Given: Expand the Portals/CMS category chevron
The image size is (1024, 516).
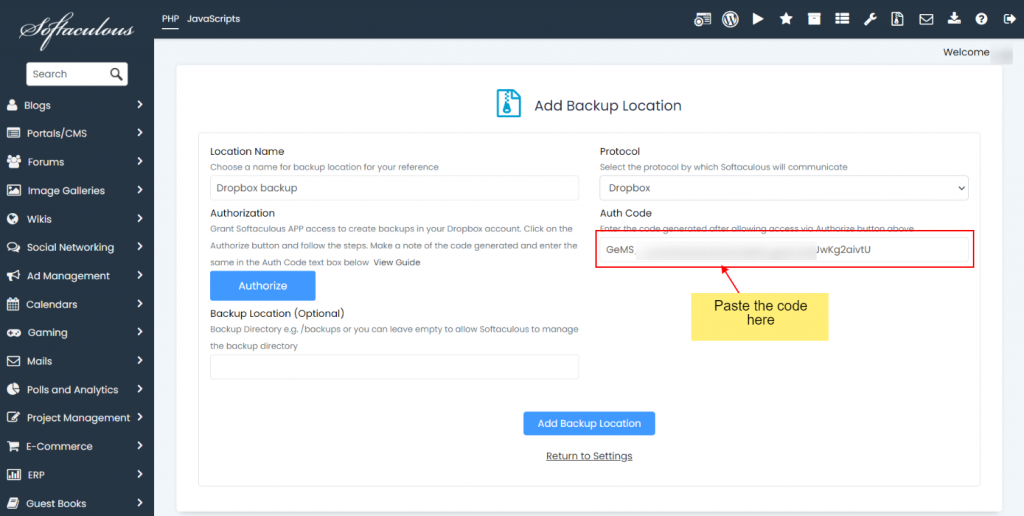Looking at the screenshot, I should tap(140, 133).
